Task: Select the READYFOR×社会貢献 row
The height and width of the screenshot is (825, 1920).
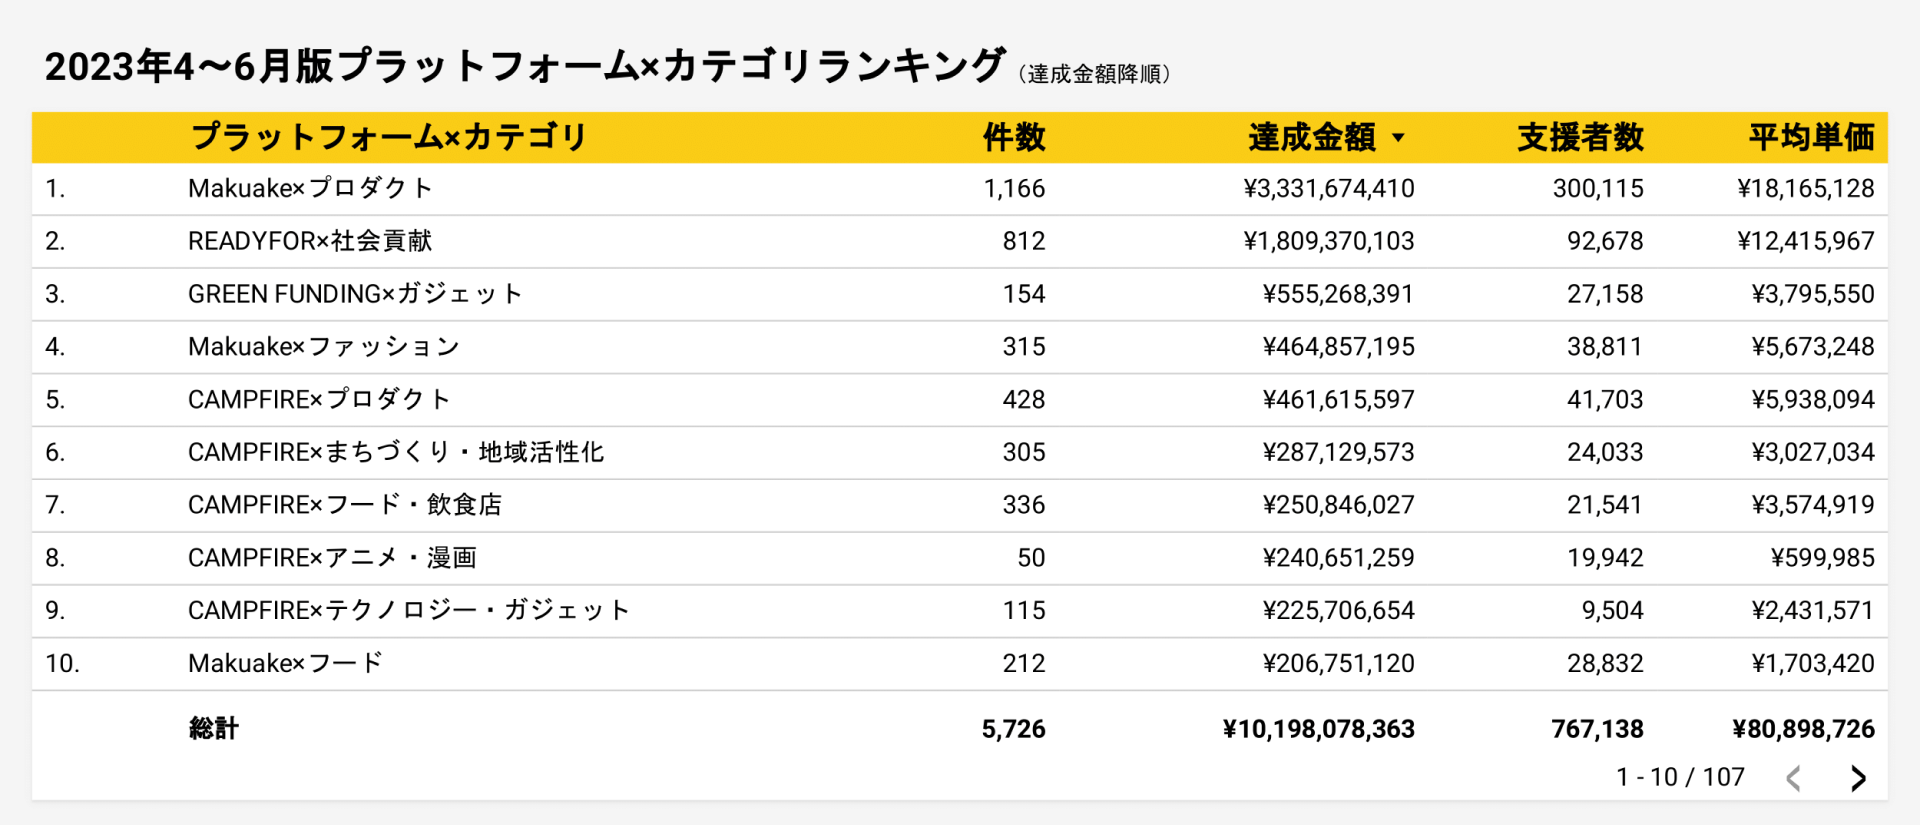Action: (960, 241)
